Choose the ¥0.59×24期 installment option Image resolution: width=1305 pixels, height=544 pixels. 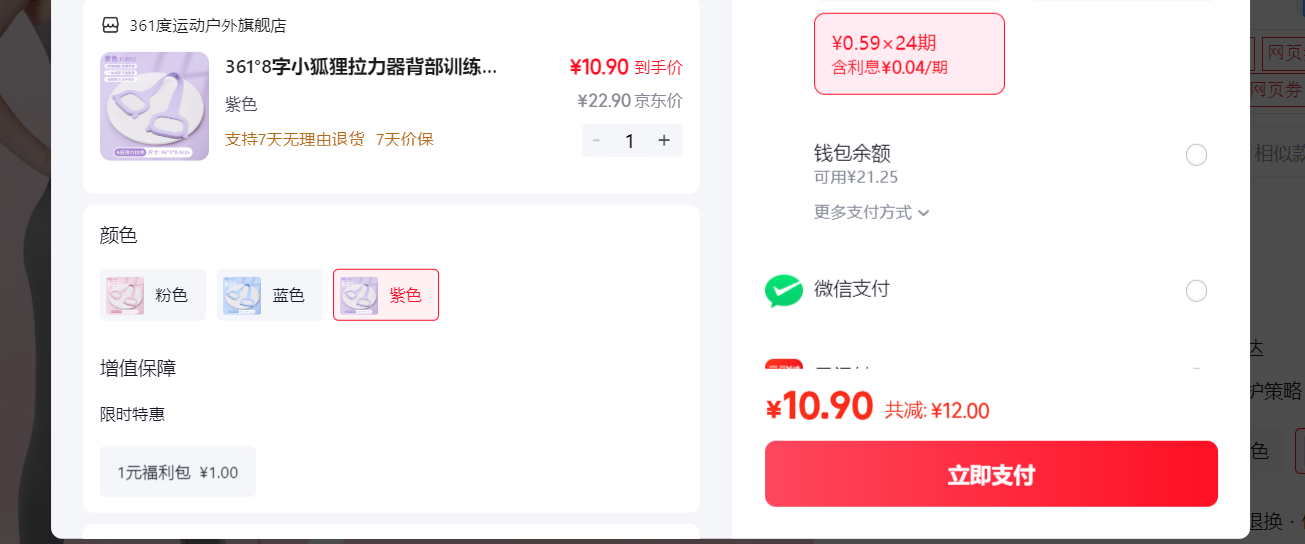(909, 54)
